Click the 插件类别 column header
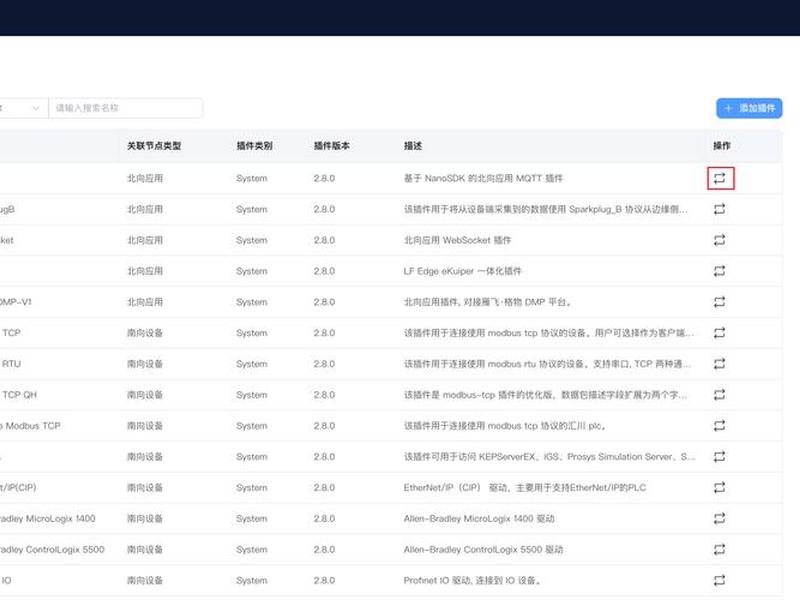The height and width of the screenshot is (600, 800). point(254,146)
